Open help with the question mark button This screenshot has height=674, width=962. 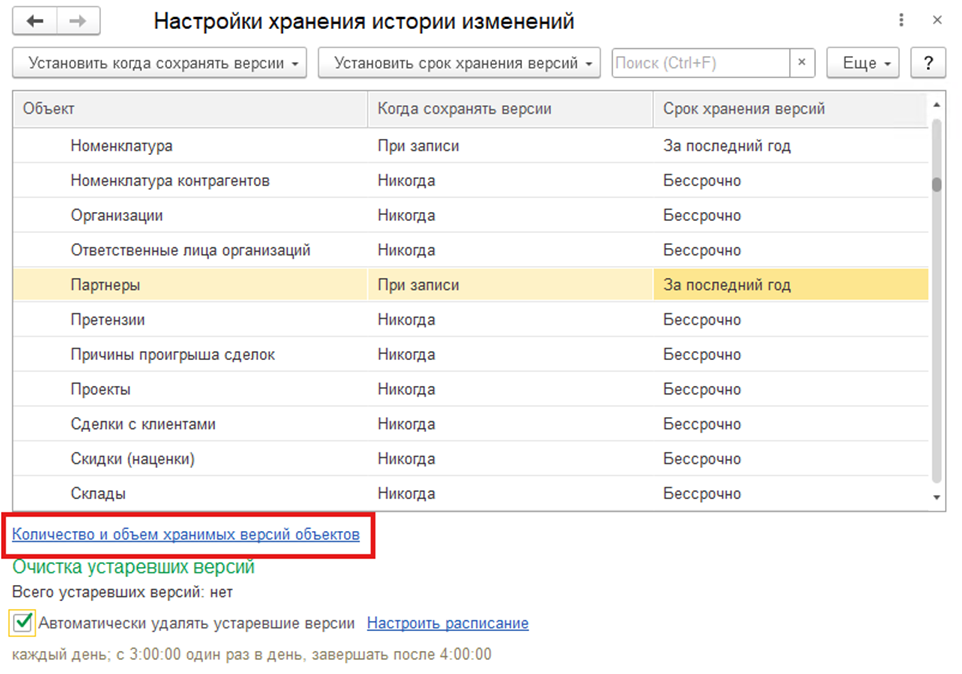tap(928, 63)
